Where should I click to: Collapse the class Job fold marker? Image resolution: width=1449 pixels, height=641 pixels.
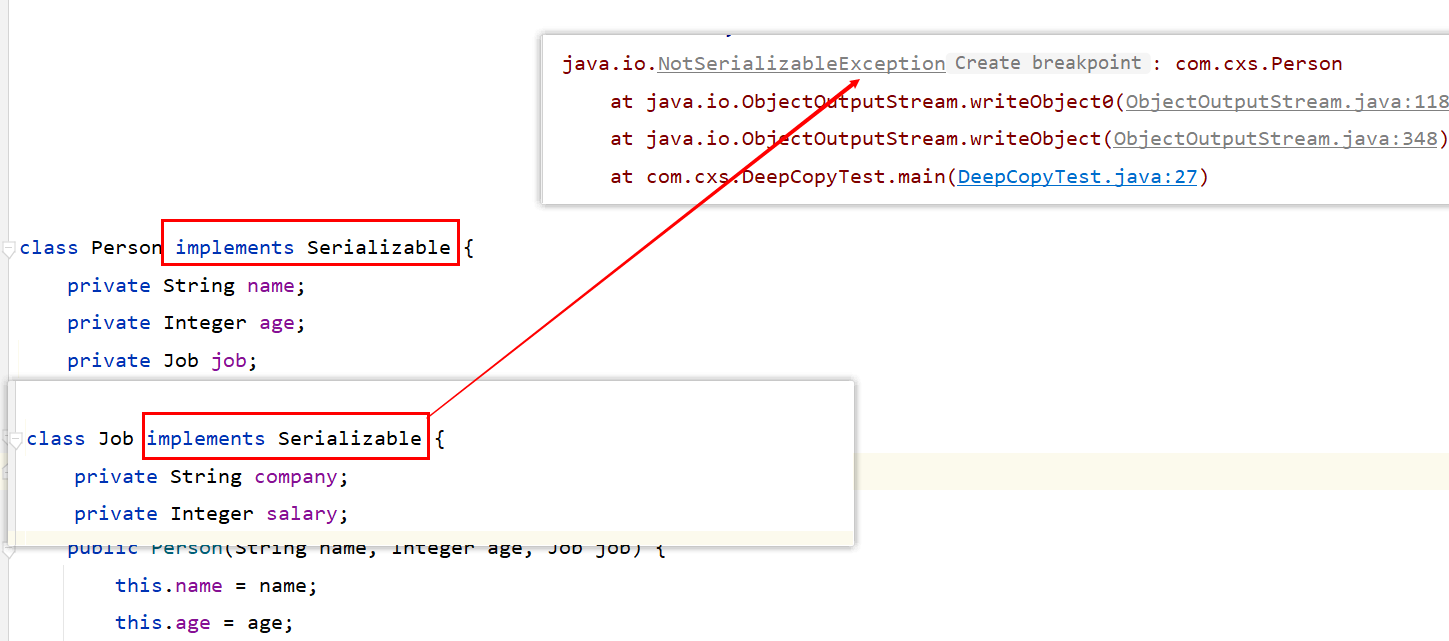(15, 439)
